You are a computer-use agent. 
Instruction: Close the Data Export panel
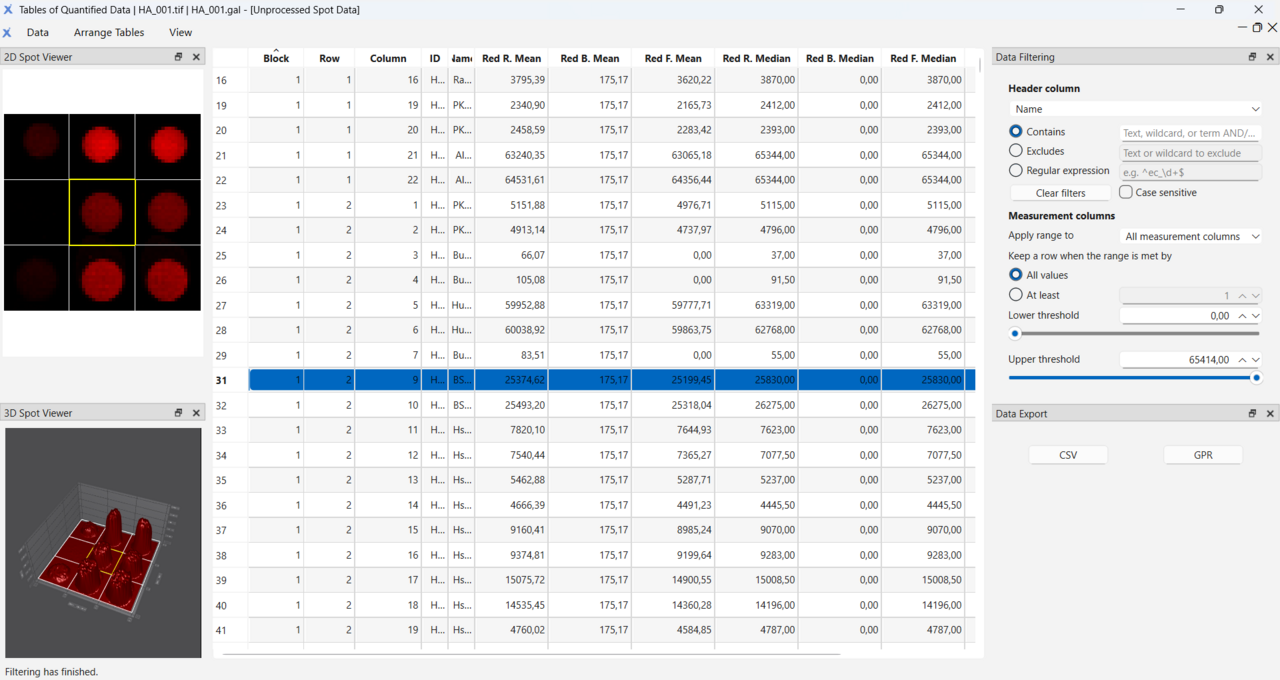(x=1270, y=413)
